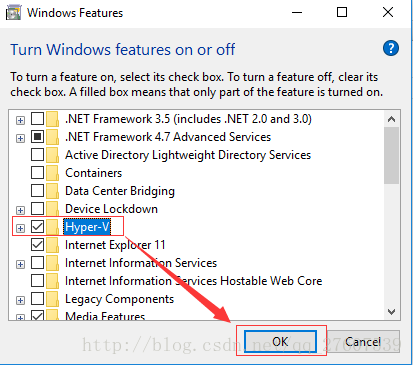Expand the Device Lockdown node
This screenshot has width=413, height=365.
pyautogui.click(x=20, y=210)
